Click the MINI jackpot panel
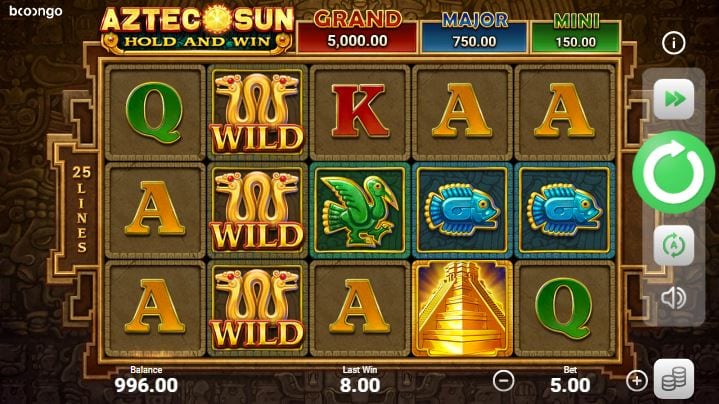This screenshot has height=404, width=719. click(576, 32)
